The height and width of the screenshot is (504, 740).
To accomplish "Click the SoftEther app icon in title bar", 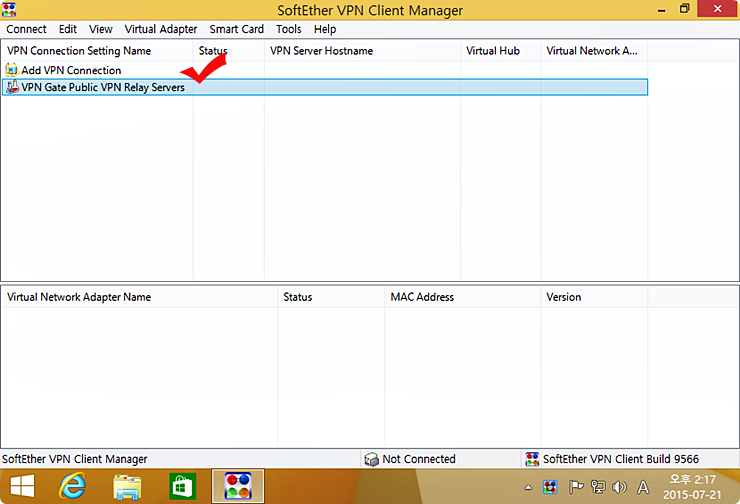I will (9, 9).
